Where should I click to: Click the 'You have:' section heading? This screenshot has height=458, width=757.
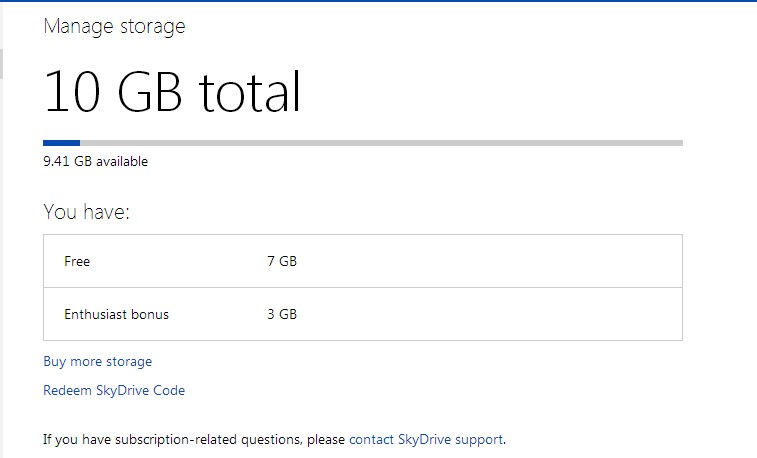pos(87,212)
